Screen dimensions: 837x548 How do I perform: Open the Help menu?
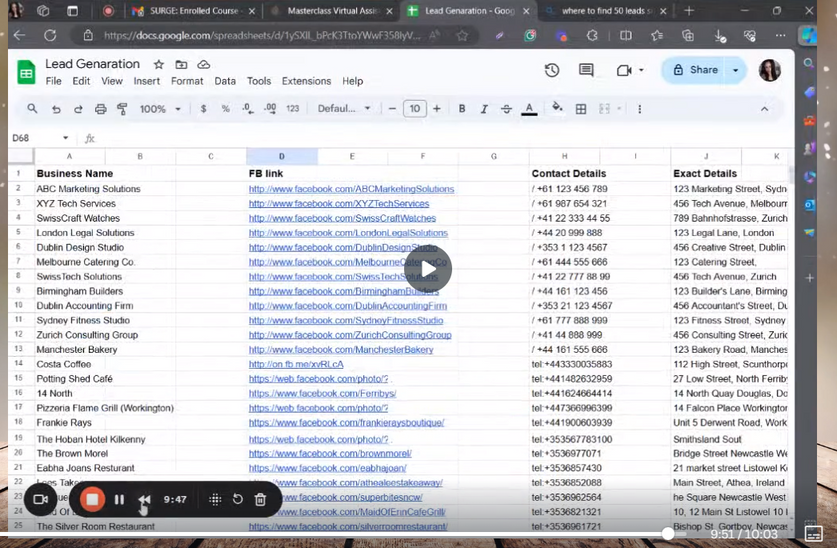click(352, 81)
